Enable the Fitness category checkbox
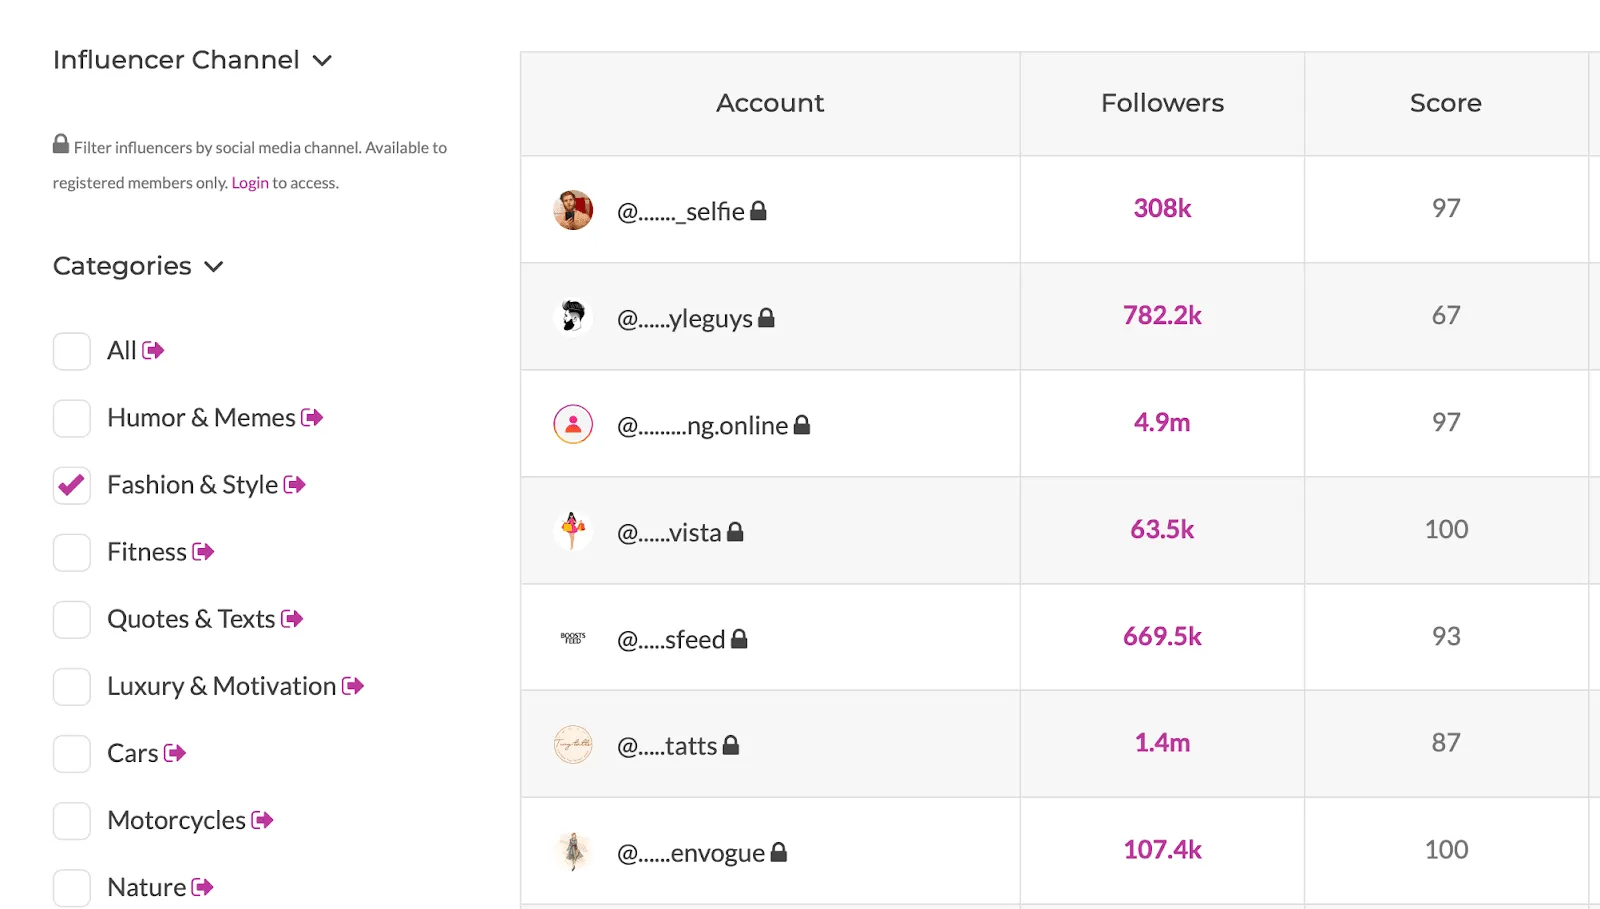1600x909 pixels. coord(71,552)
